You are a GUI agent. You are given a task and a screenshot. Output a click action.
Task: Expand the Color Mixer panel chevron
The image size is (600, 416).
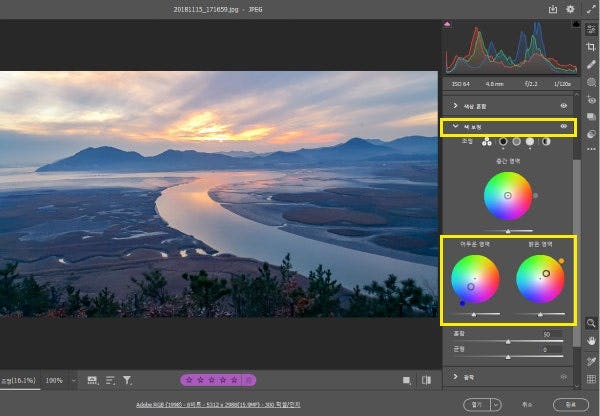point(455,106)
